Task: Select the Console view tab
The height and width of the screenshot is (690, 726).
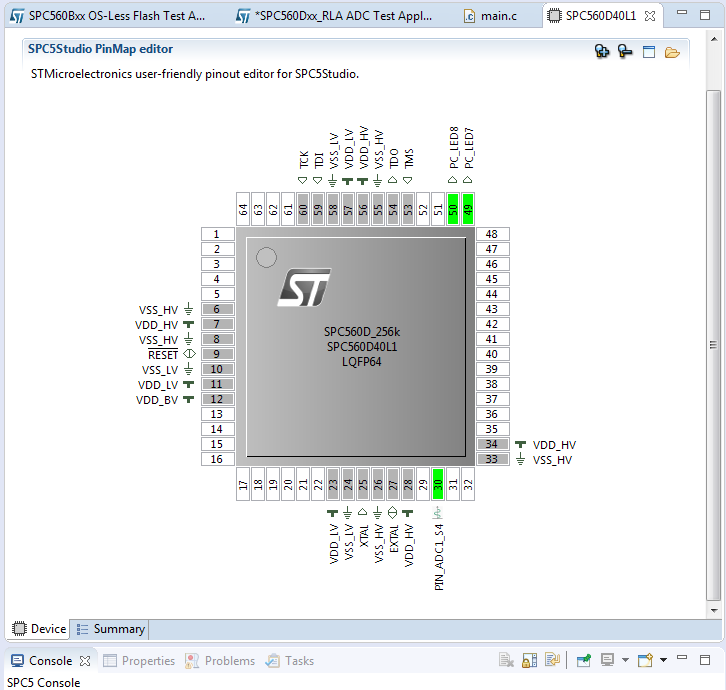Action: tap(42, 661)
